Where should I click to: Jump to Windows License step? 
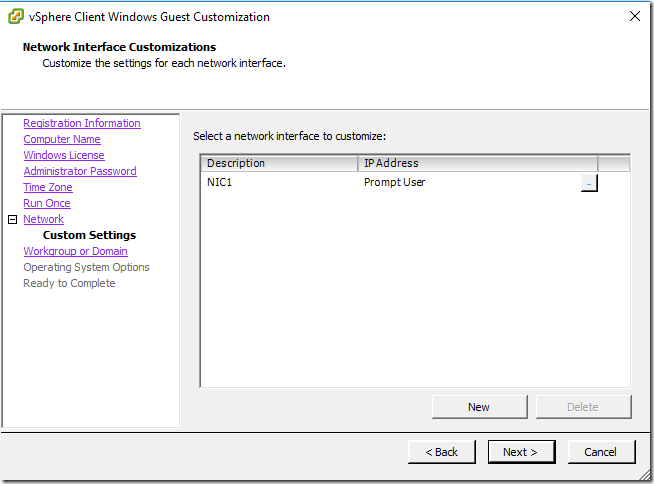pyautogui.click(x=64, y=155)
